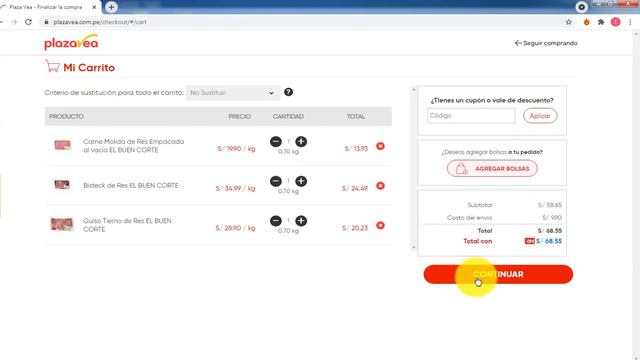The width and height of the screenshot is (640, 360).
Task: Click Bisteck de Res EL BUEN CORTE name
Action: pos(131,185)
